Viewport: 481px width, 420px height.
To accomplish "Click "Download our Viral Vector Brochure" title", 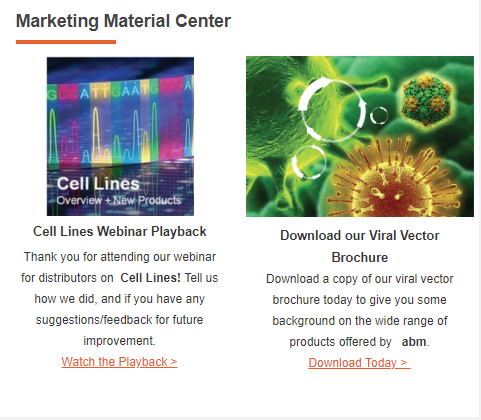I will (360, 246).
